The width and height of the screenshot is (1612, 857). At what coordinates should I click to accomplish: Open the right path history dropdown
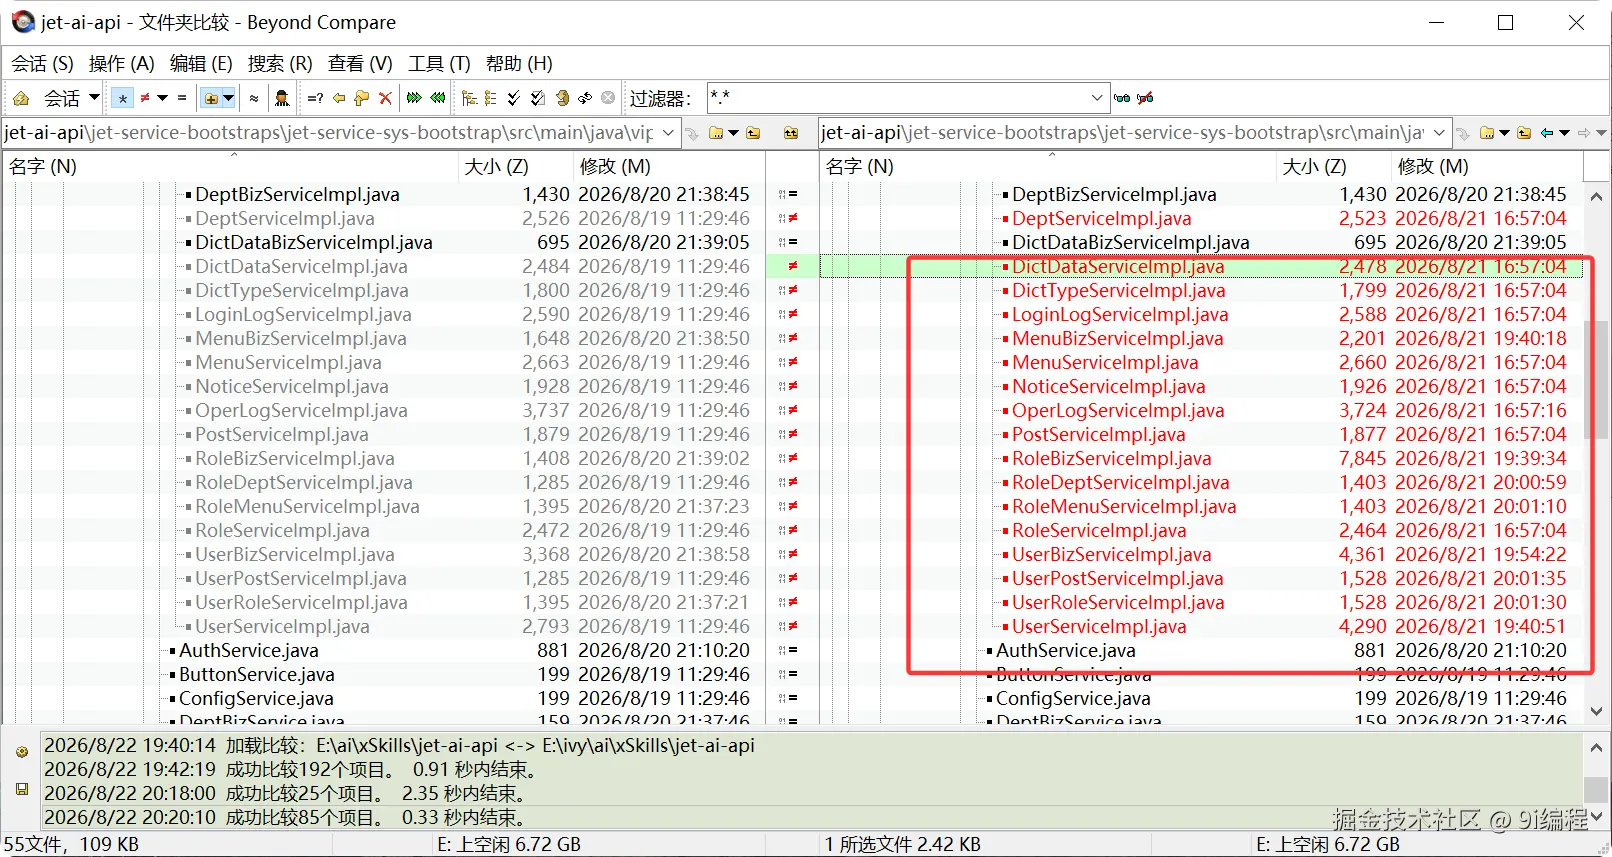[x=1439, y=133]
